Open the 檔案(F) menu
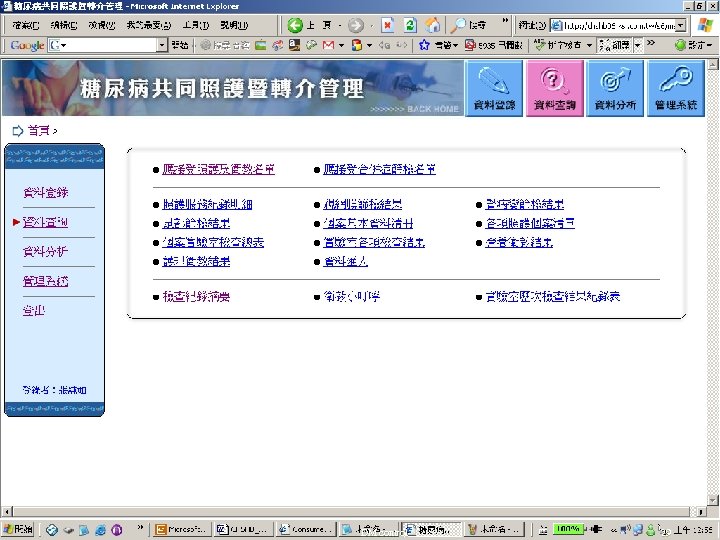 pyautogui.click(x=26, y=25)
